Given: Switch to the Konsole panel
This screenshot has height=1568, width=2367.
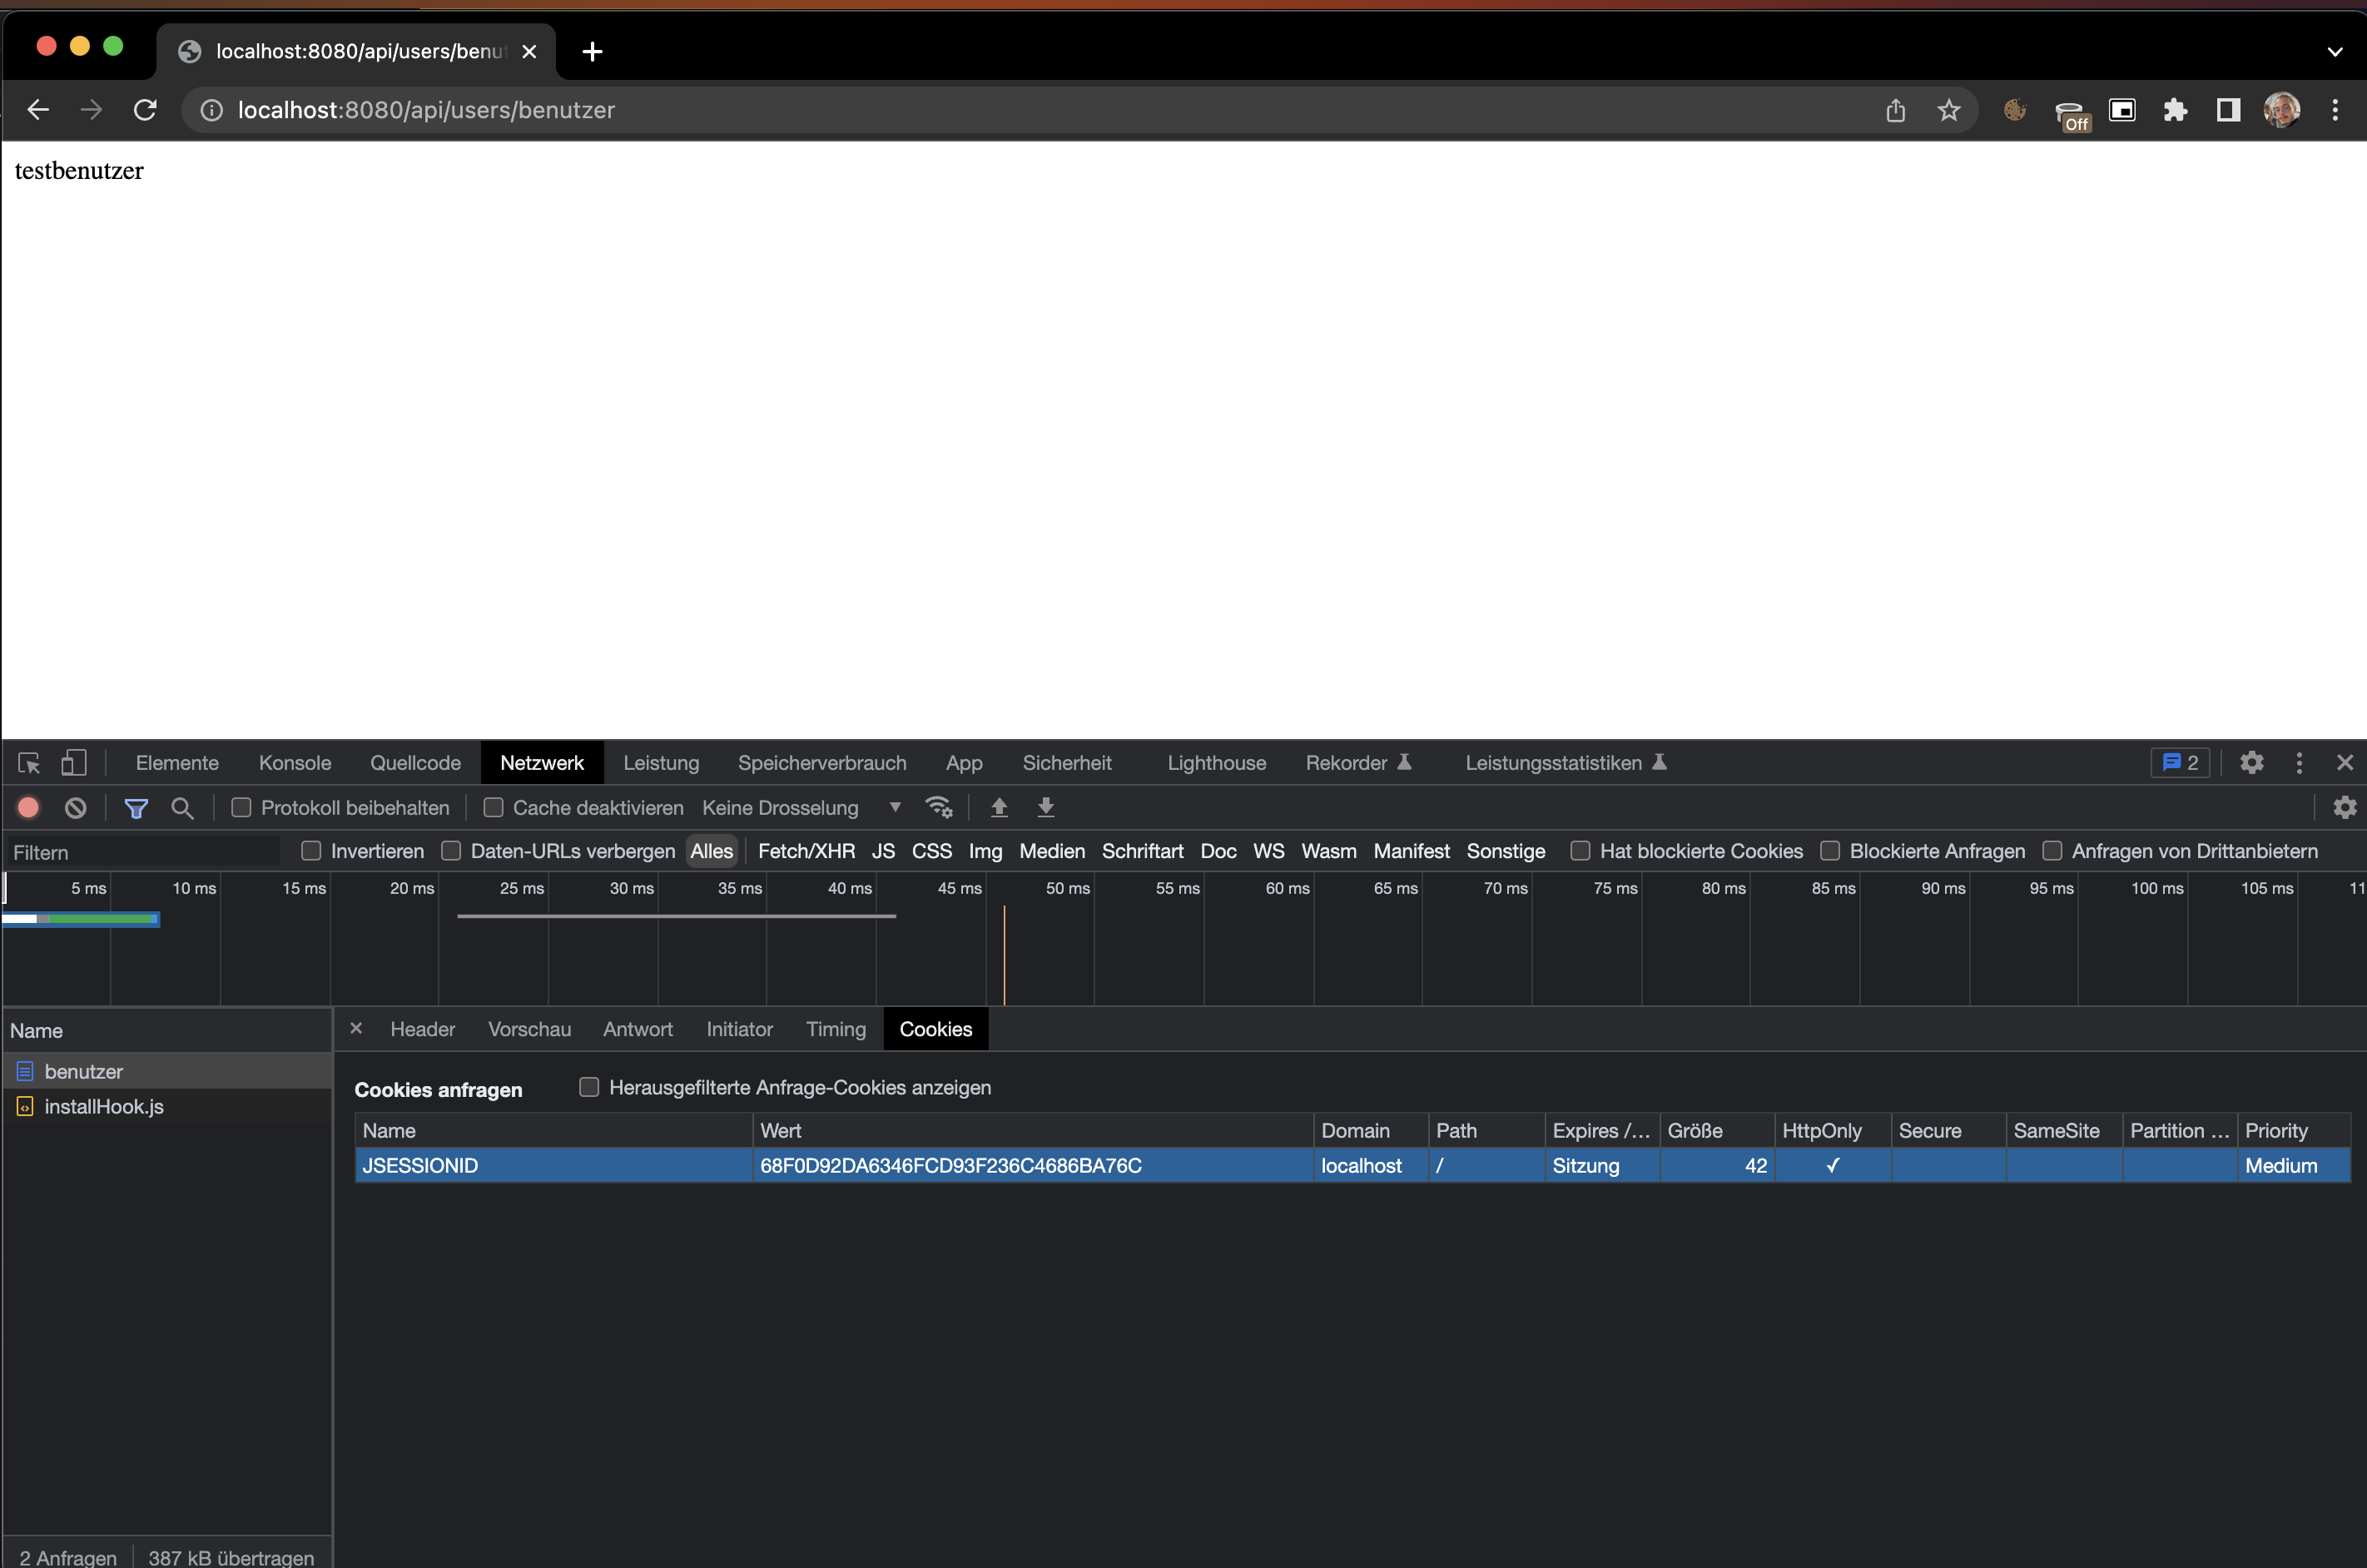Looking at the screenshot, I should [x=295, y=763].
